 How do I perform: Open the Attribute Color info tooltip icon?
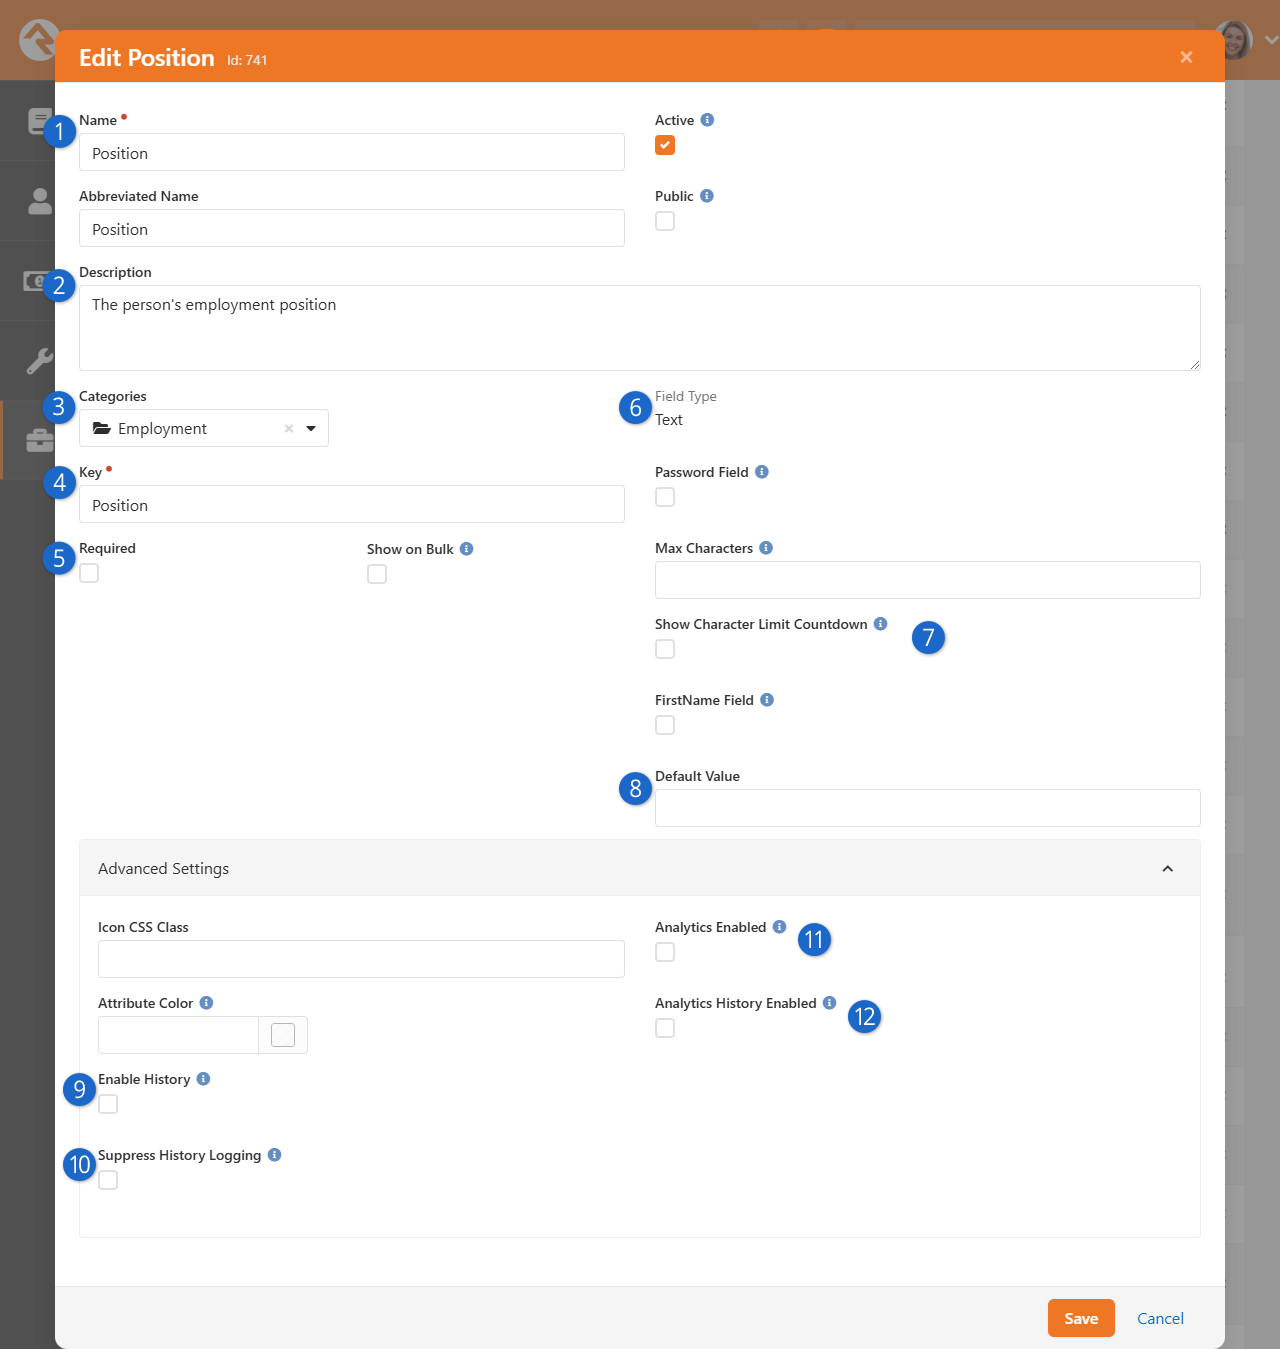coord(206,1003)
